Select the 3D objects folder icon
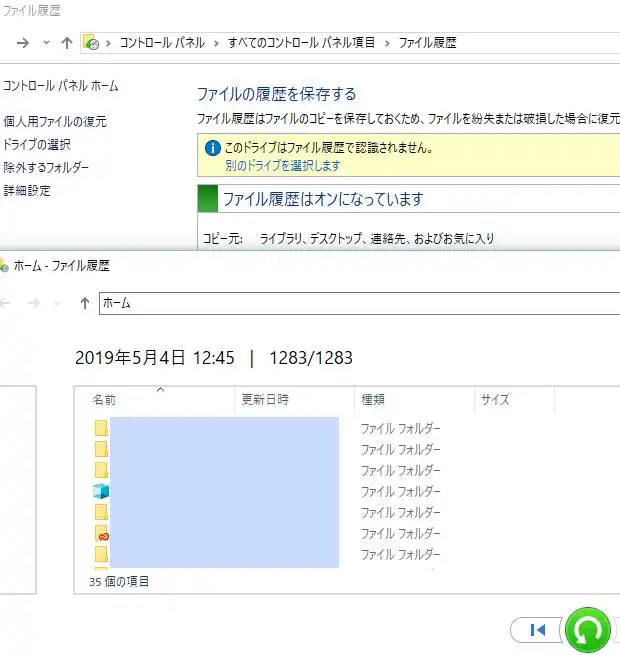620x655 pixels. pyautogui.click(x=101, y=491)
